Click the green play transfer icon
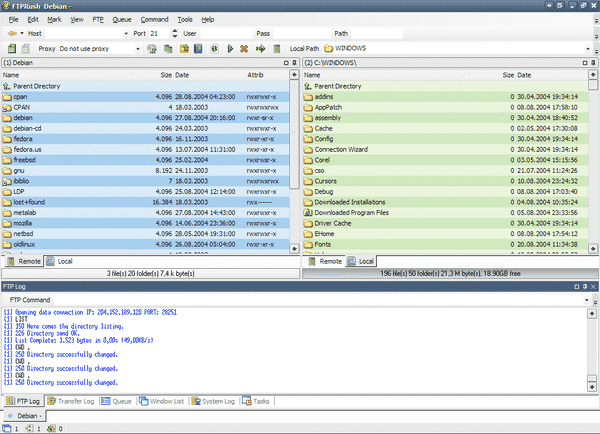Viewport: 600px width, 434px height. [x=230, y=48]
